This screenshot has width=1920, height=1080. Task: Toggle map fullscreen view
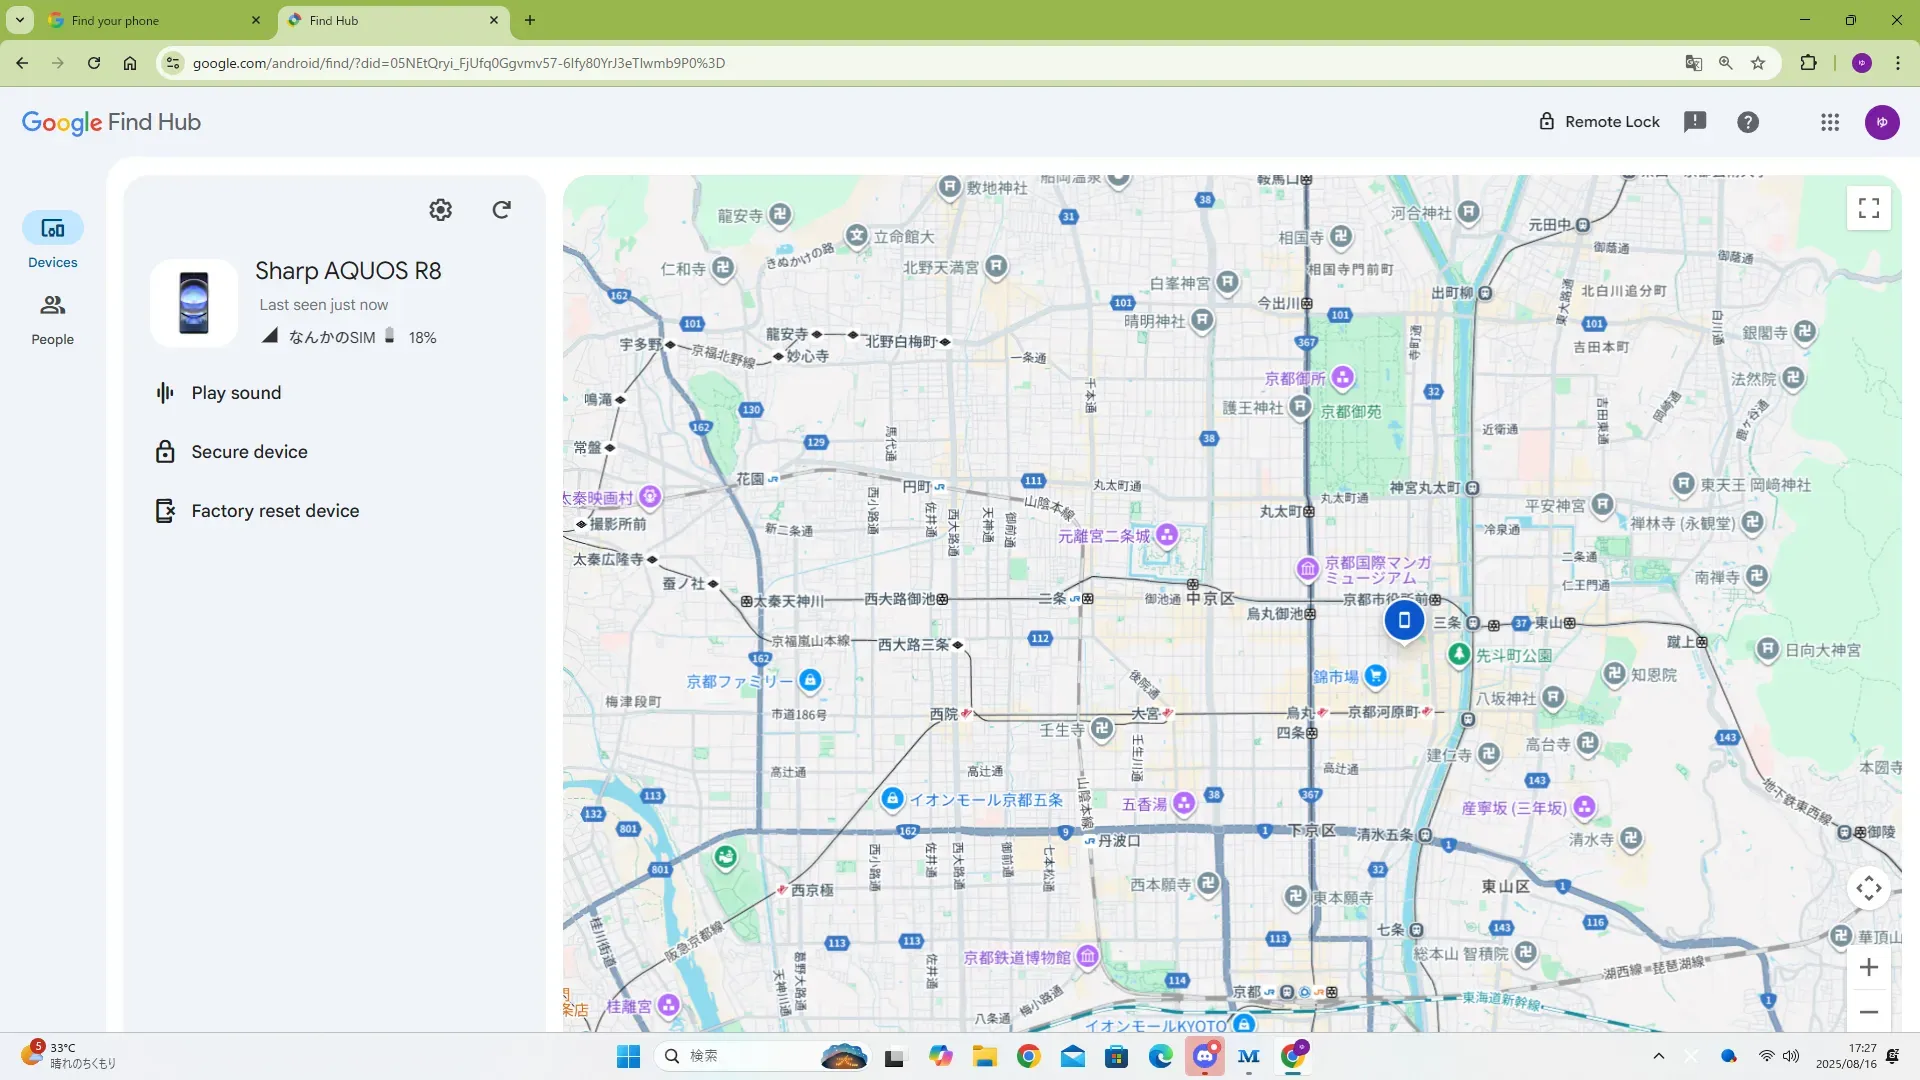(1868, 208)
